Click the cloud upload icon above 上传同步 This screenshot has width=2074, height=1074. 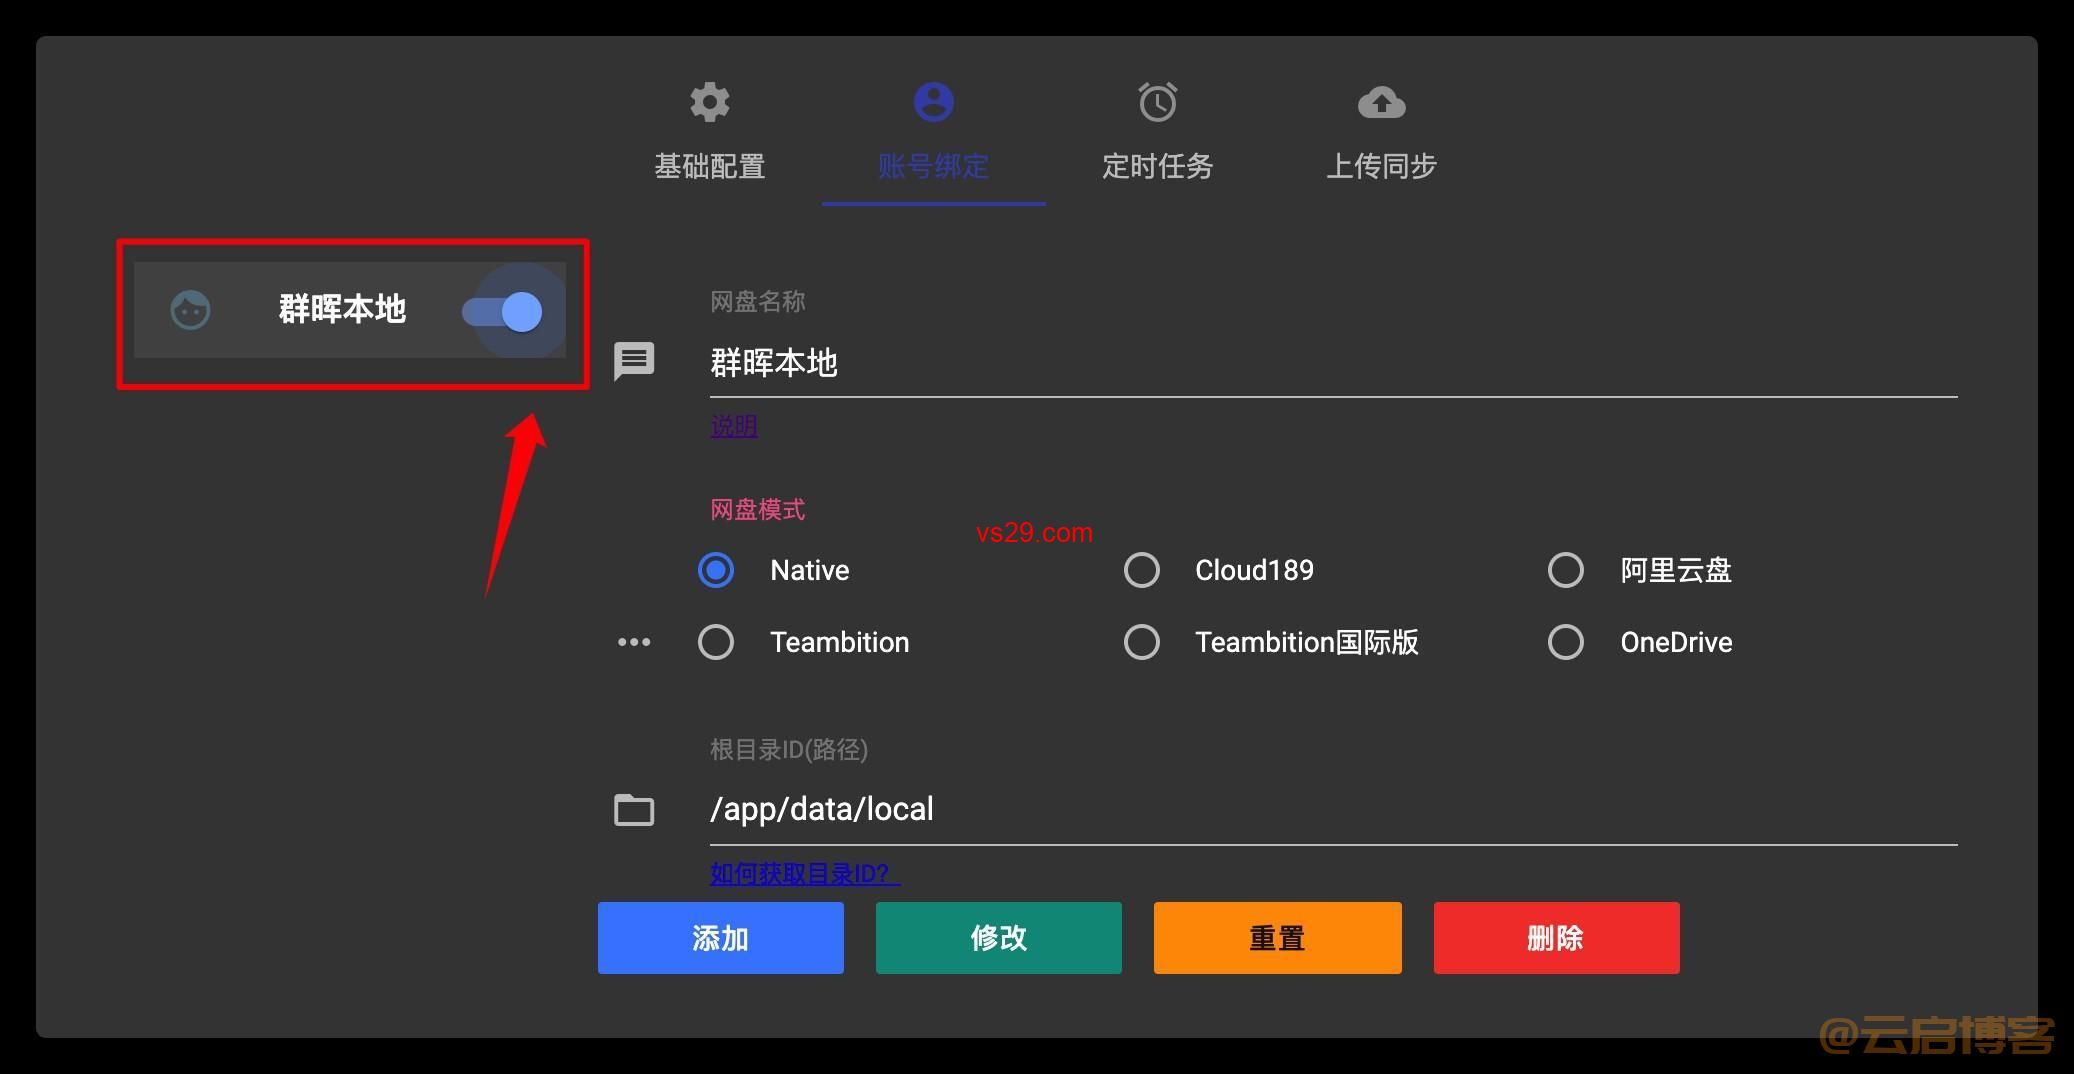pyautogui.click(x=1382, y=102)
